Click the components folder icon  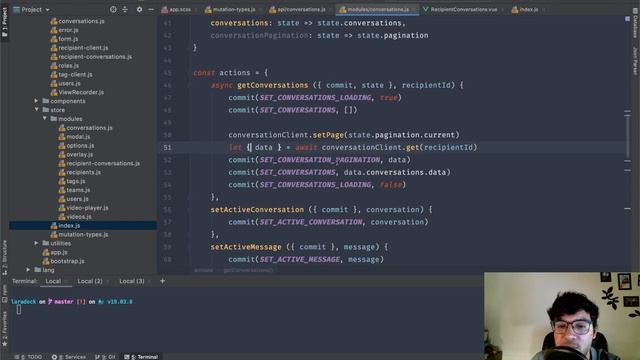click(46, 101)
